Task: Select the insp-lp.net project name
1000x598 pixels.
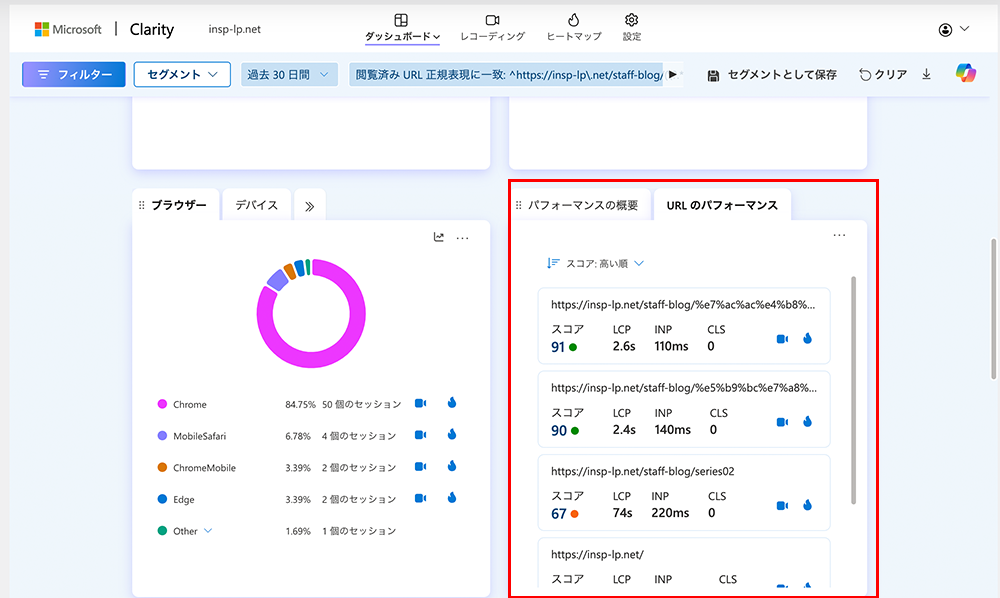Action: [x=234, y=29]
